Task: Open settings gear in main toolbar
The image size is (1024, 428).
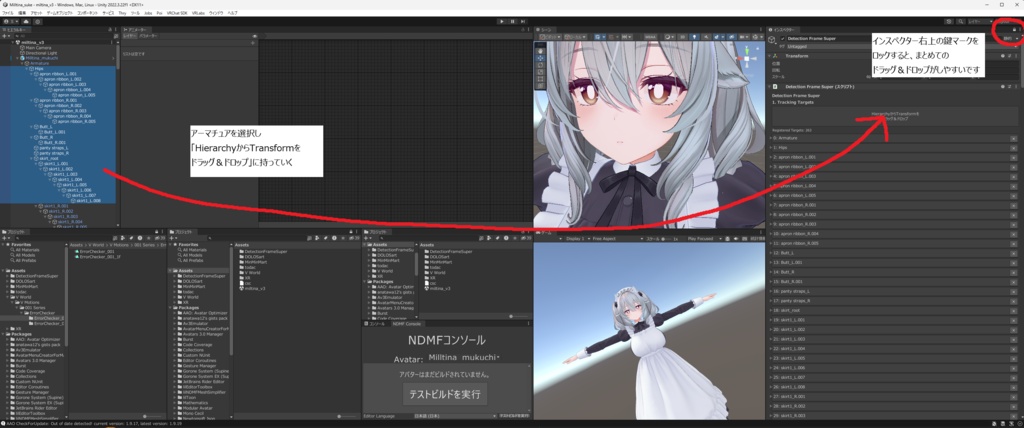Action: pos(38,22)
